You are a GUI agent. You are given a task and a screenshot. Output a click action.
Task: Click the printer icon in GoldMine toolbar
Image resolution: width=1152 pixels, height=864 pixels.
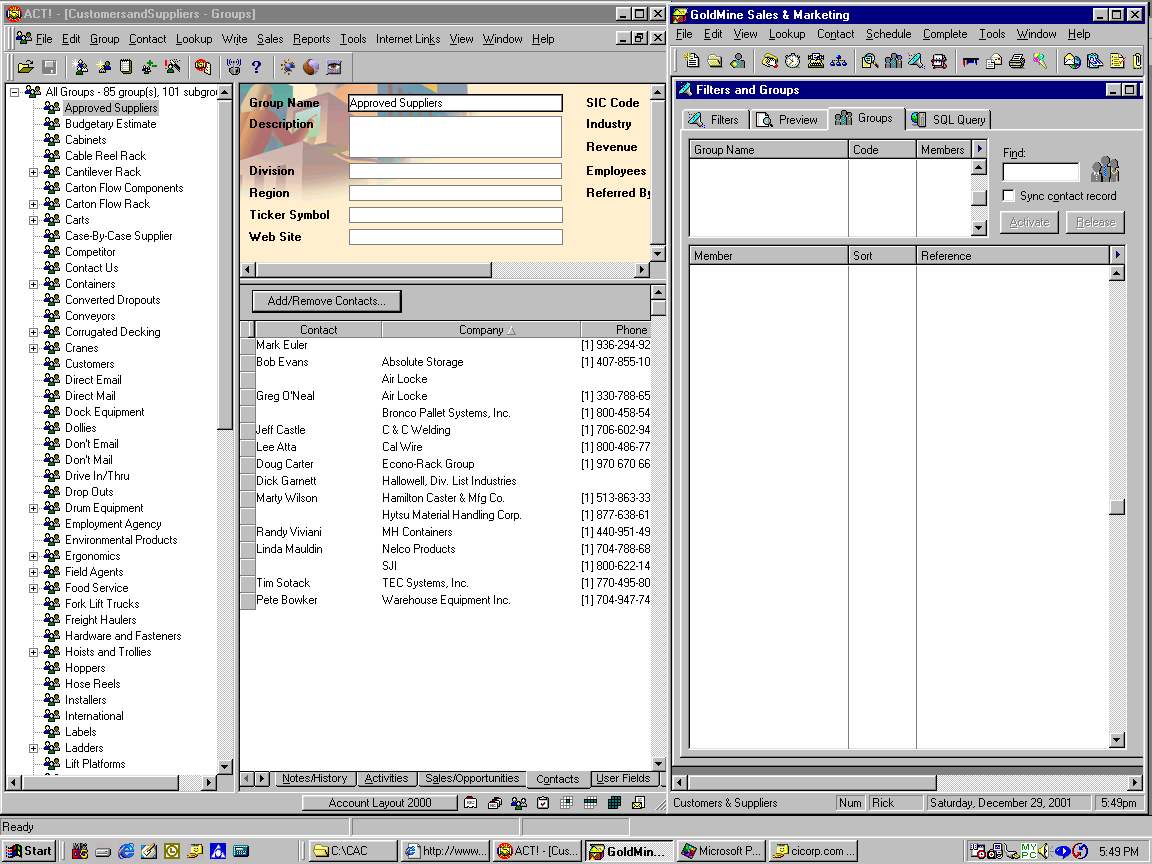click(1017, 61)
